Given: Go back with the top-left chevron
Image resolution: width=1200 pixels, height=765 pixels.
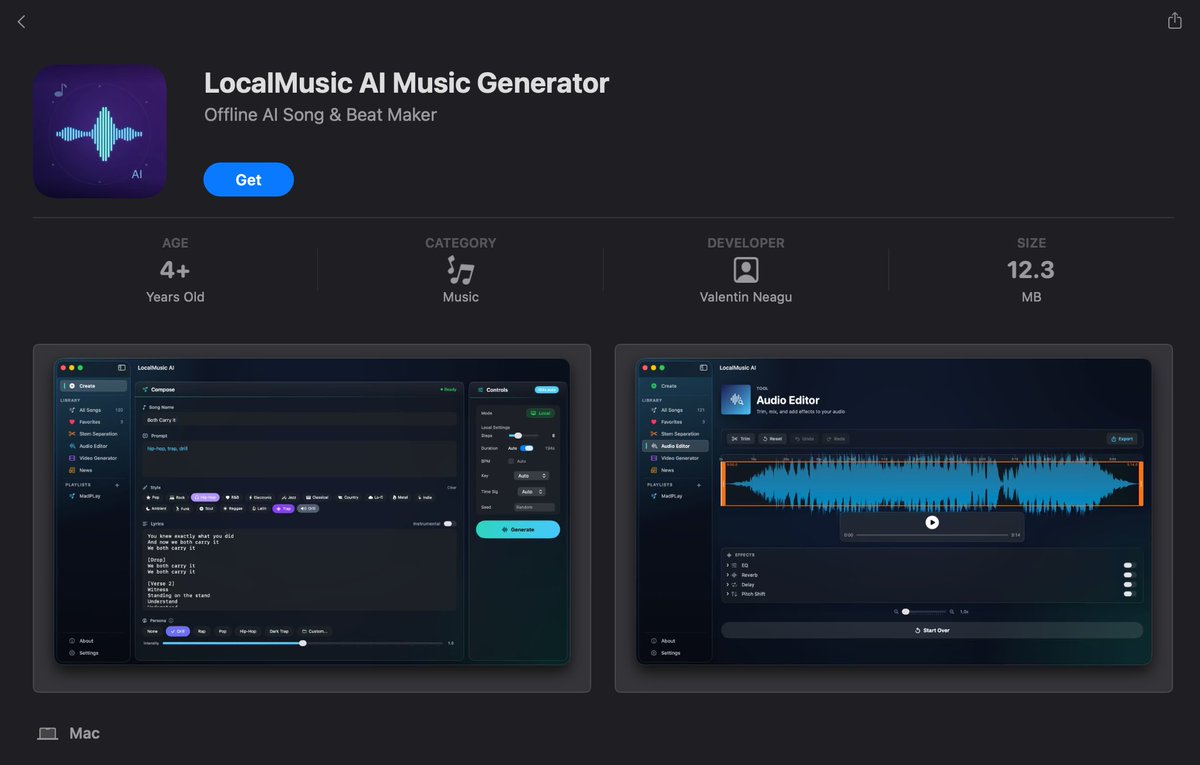Looking at the screenshot, I should (21, 21).
